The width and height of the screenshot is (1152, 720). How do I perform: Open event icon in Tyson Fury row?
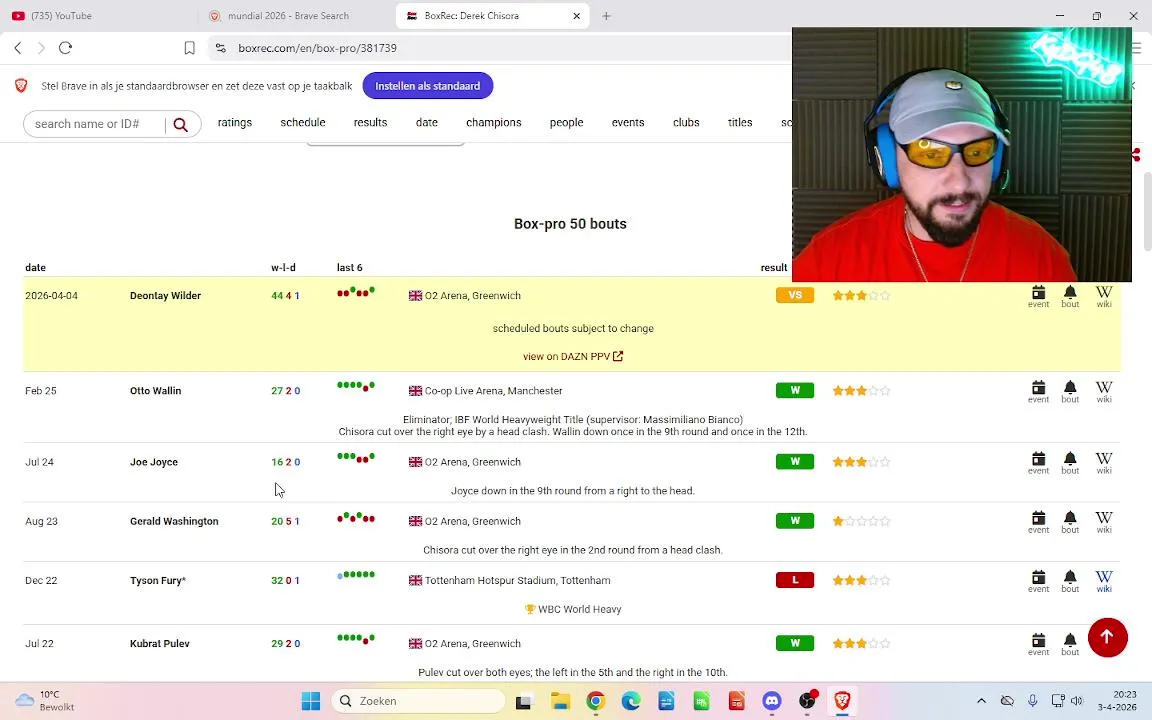coord(1038,582)
